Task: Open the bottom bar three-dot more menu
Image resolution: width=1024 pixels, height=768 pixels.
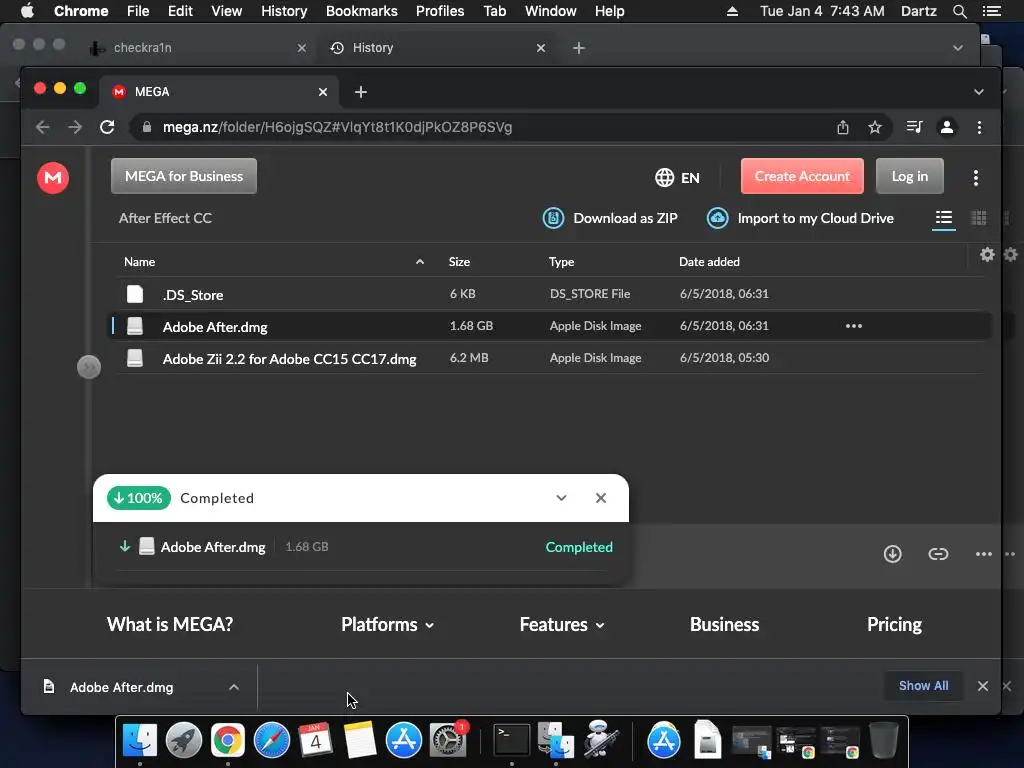Action: pyautogui.click(x=984, y=554)
